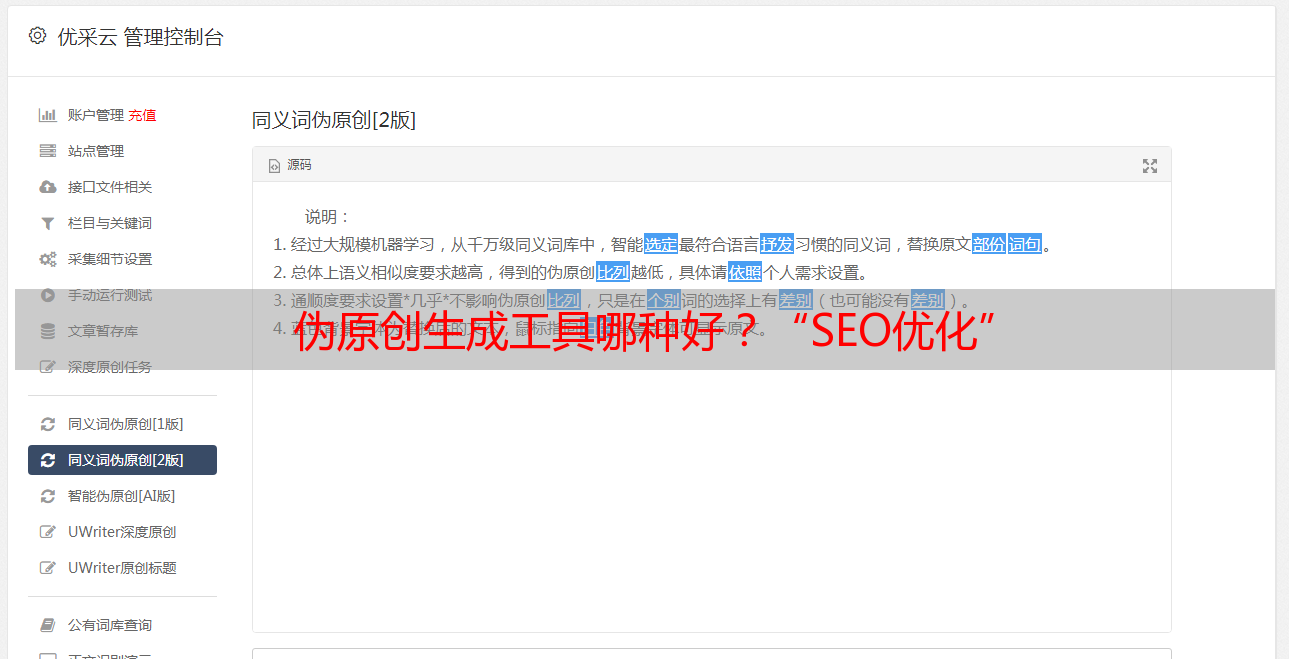Click the book icon for 公有词库查询

pos(47,625)
